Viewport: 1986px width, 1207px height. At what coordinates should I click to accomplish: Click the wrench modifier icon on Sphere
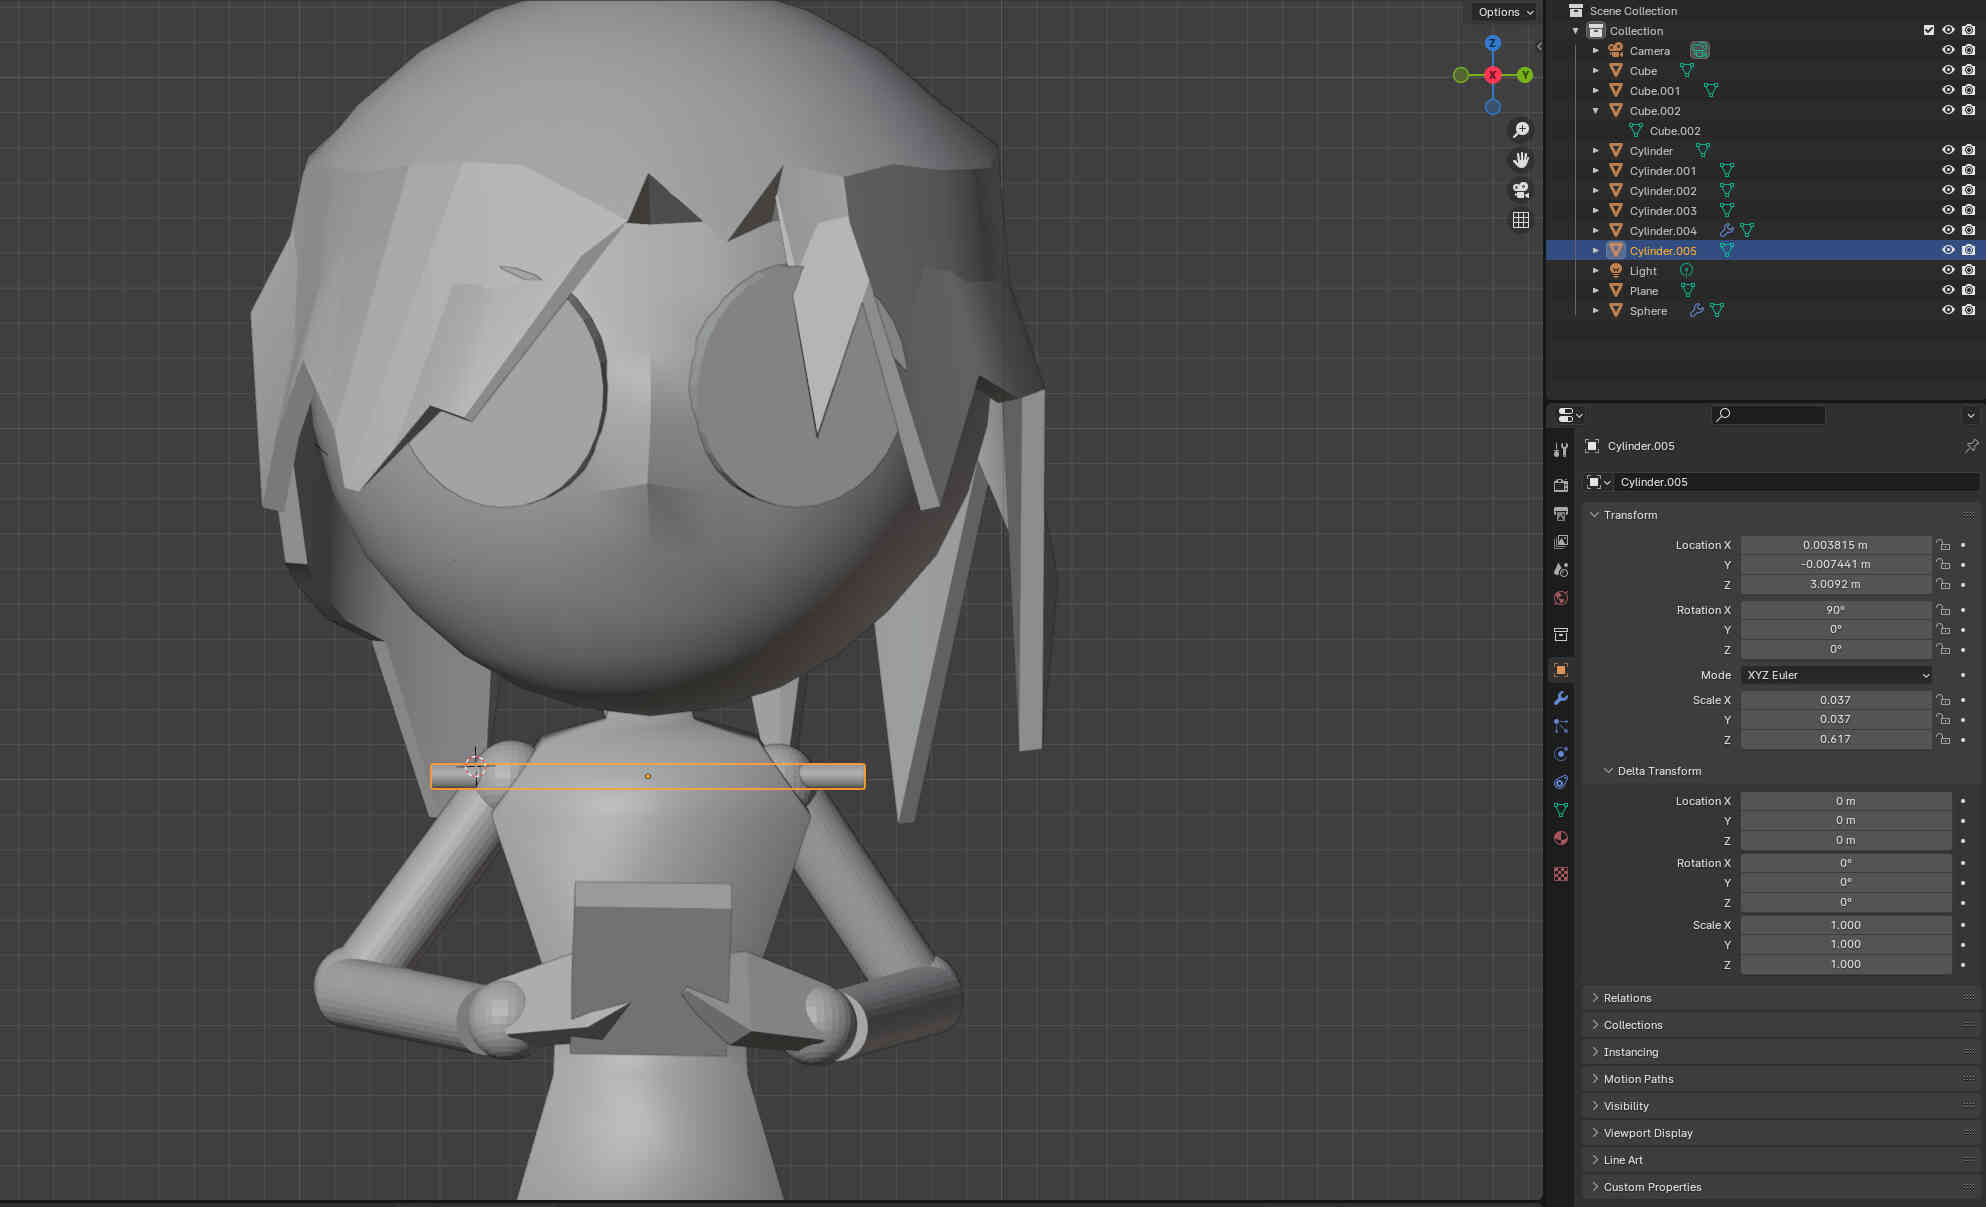1696,310
